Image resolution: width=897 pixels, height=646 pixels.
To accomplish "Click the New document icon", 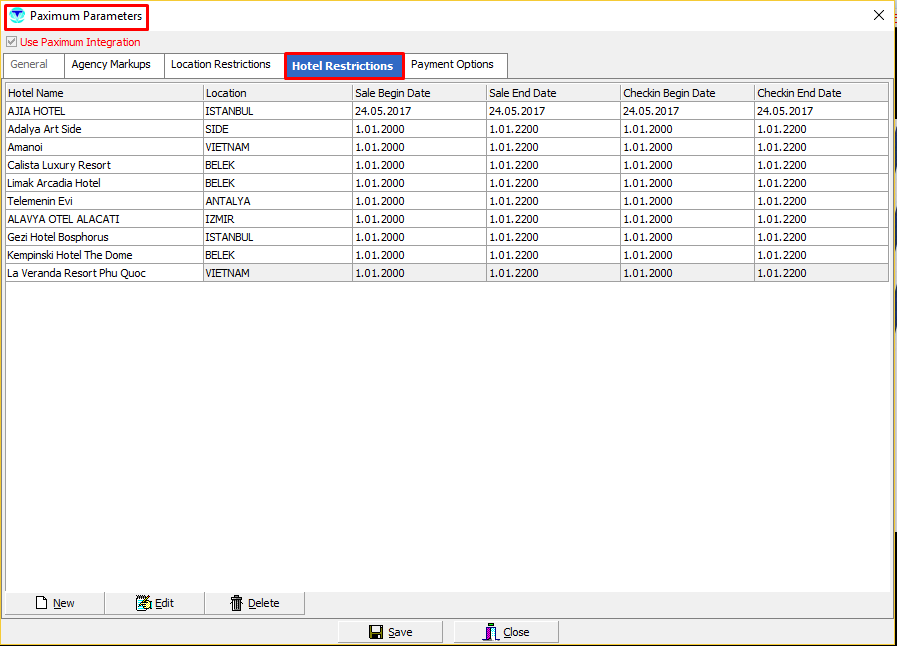I will pos(41,603).
